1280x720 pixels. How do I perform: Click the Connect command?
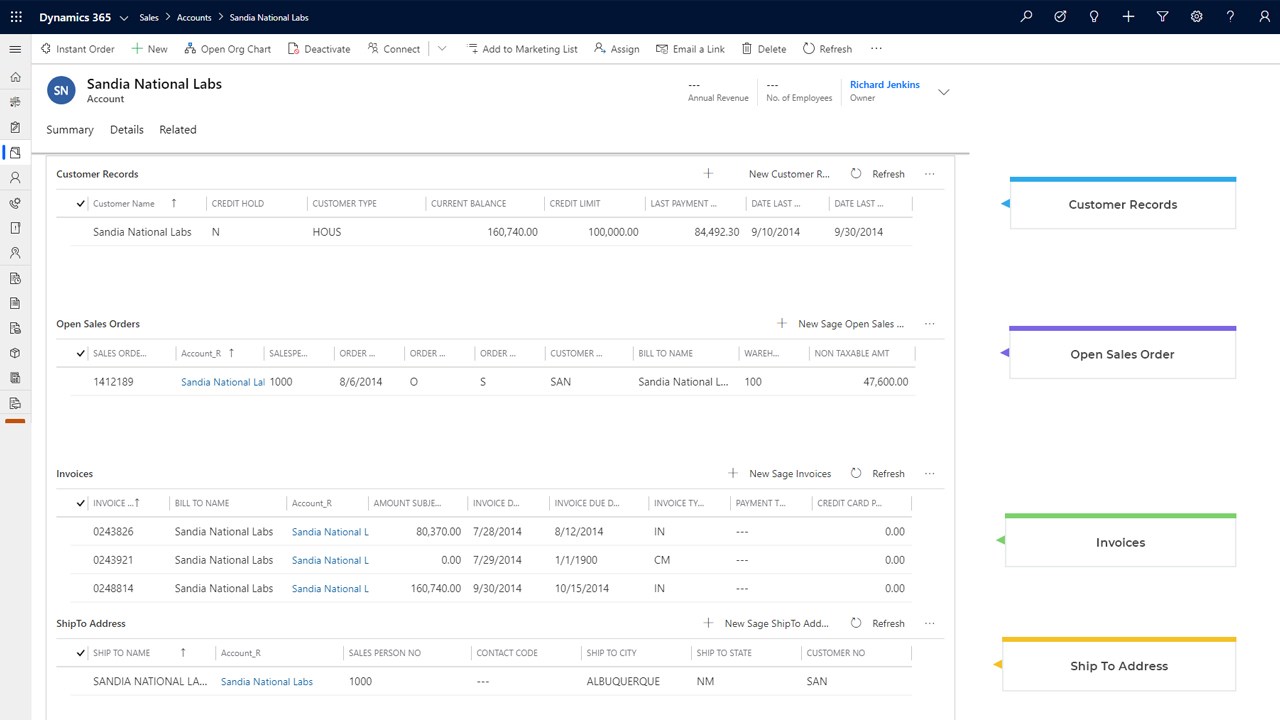(x=394, y=49)
